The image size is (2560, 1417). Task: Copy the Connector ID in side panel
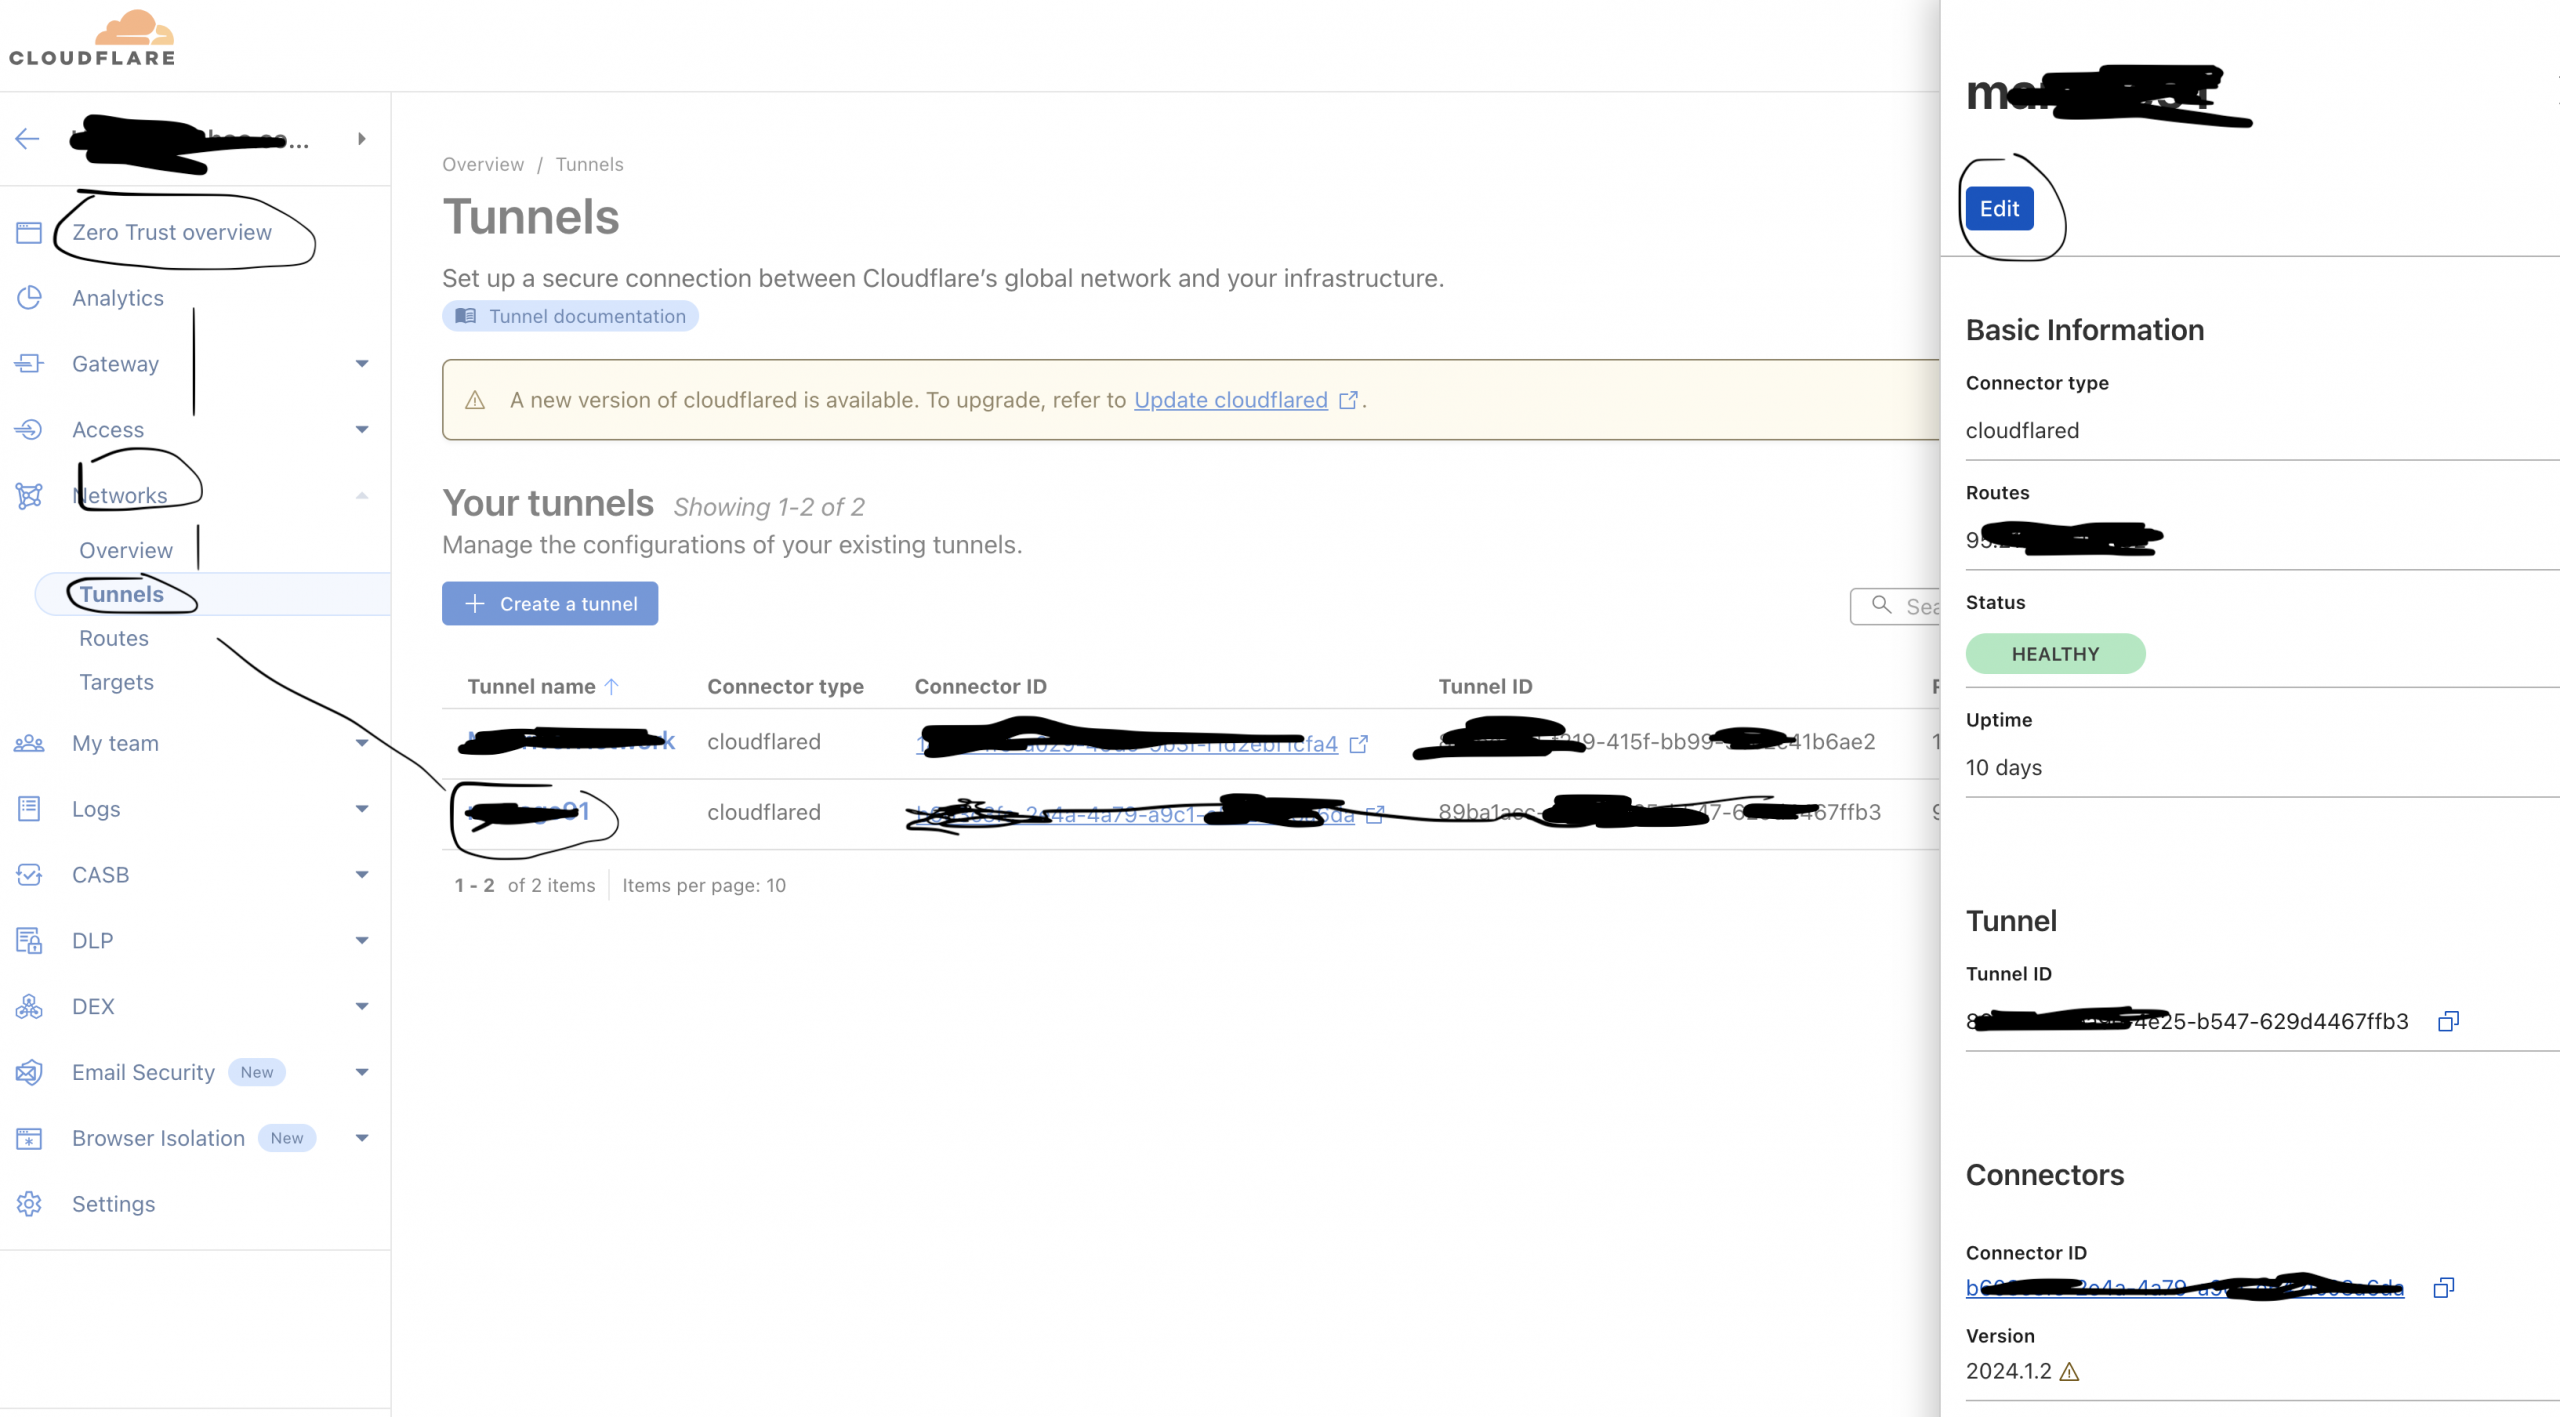[x=2444, y=1288]
